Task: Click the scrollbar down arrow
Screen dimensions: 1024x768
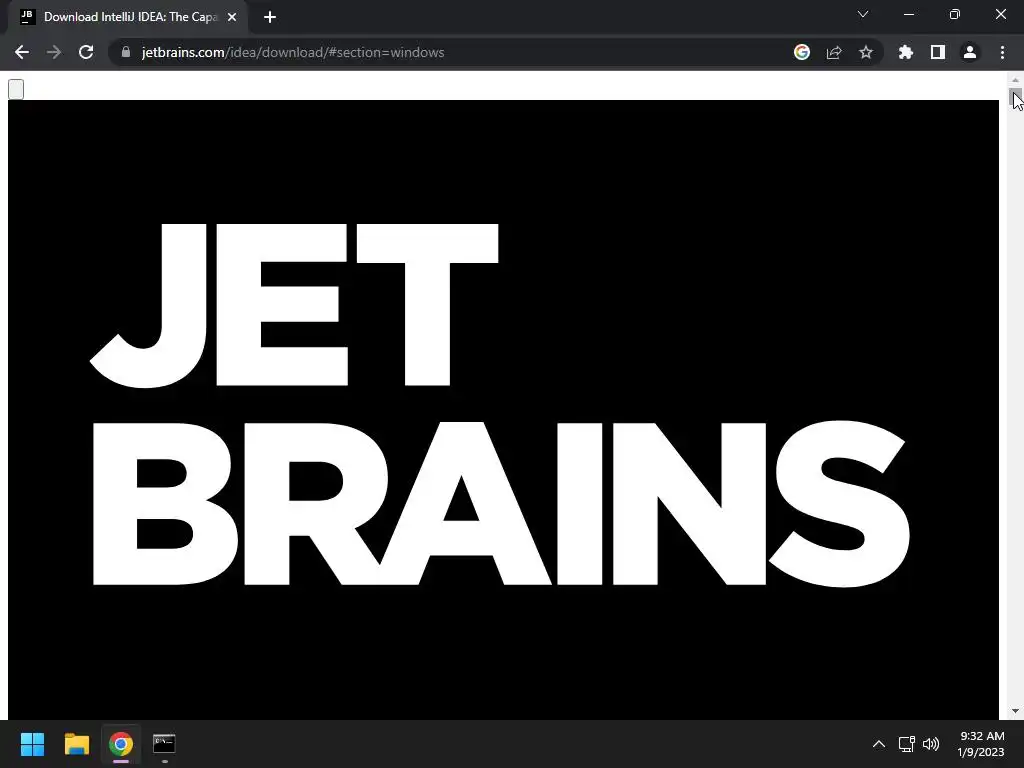Action: pyautogui.click(x=1015, y=711)
